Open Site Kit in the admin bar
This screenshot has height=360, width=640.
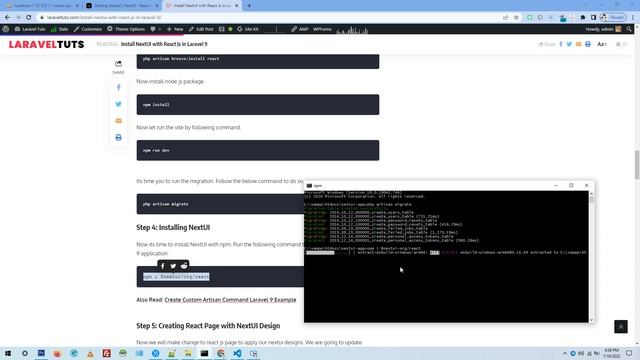[248, 29]
